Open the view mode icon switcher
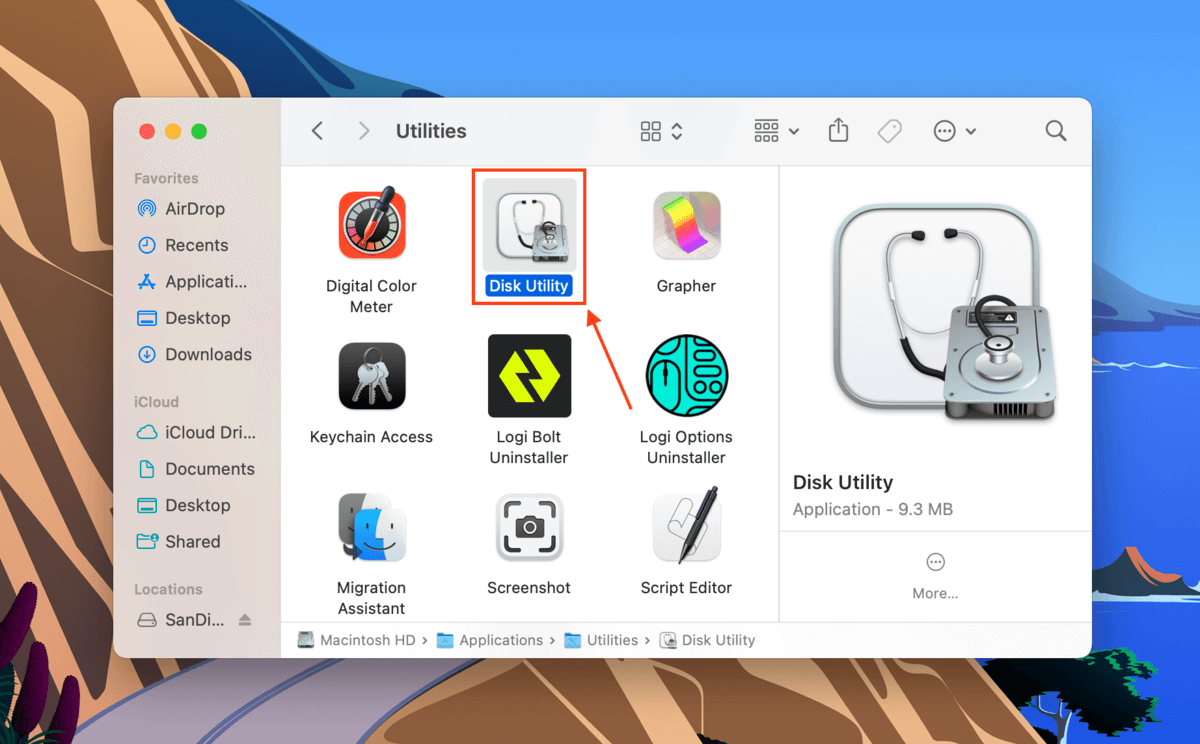 click(661, 131)
